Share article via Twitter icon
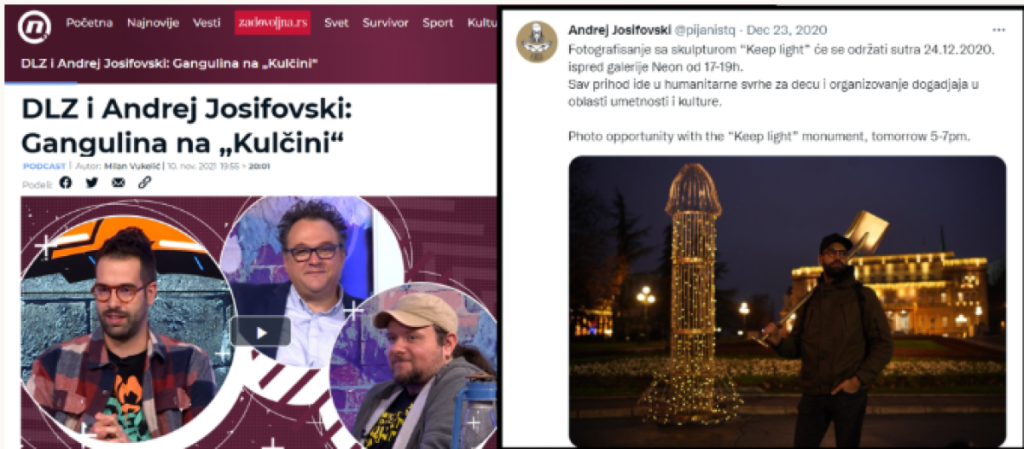The height and width of the screenshot is (449, 1024). click(91, 183)
